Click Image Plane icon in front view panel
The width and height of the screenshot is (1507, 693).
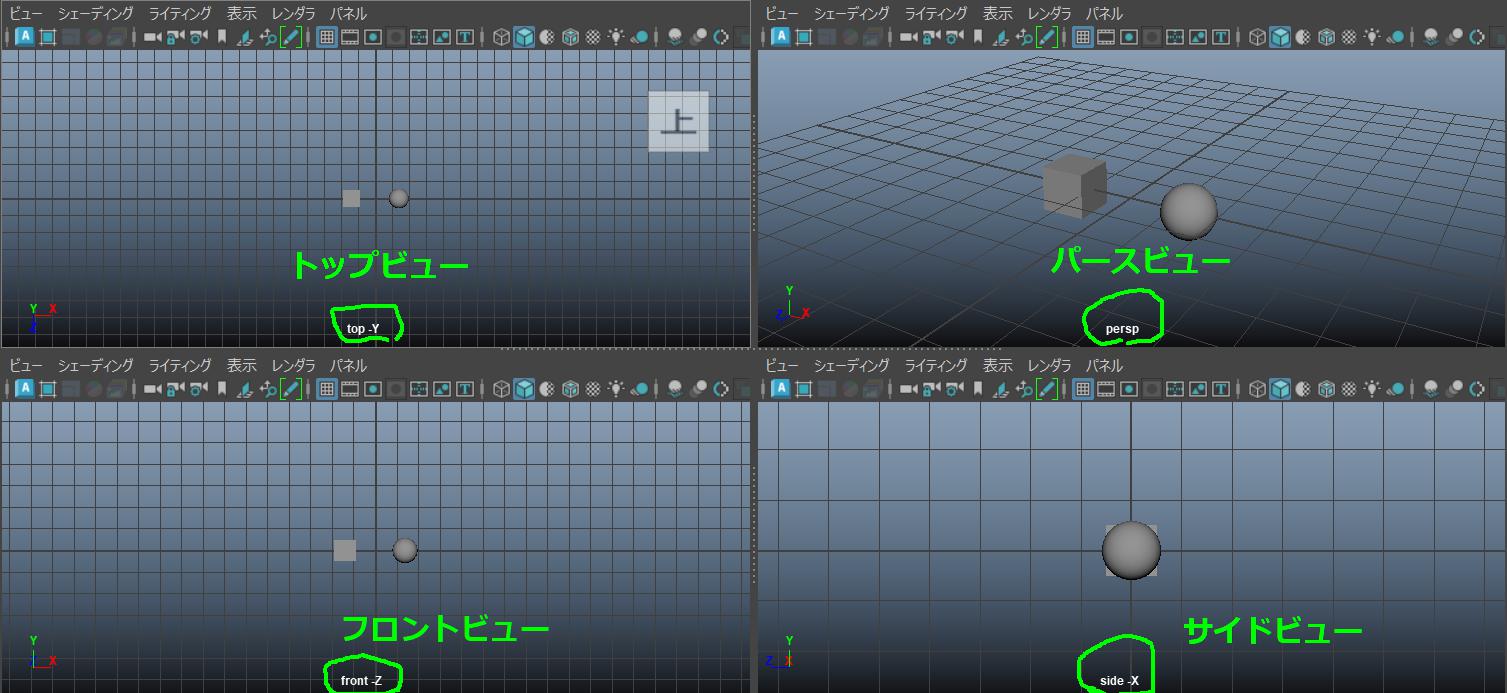244,389
